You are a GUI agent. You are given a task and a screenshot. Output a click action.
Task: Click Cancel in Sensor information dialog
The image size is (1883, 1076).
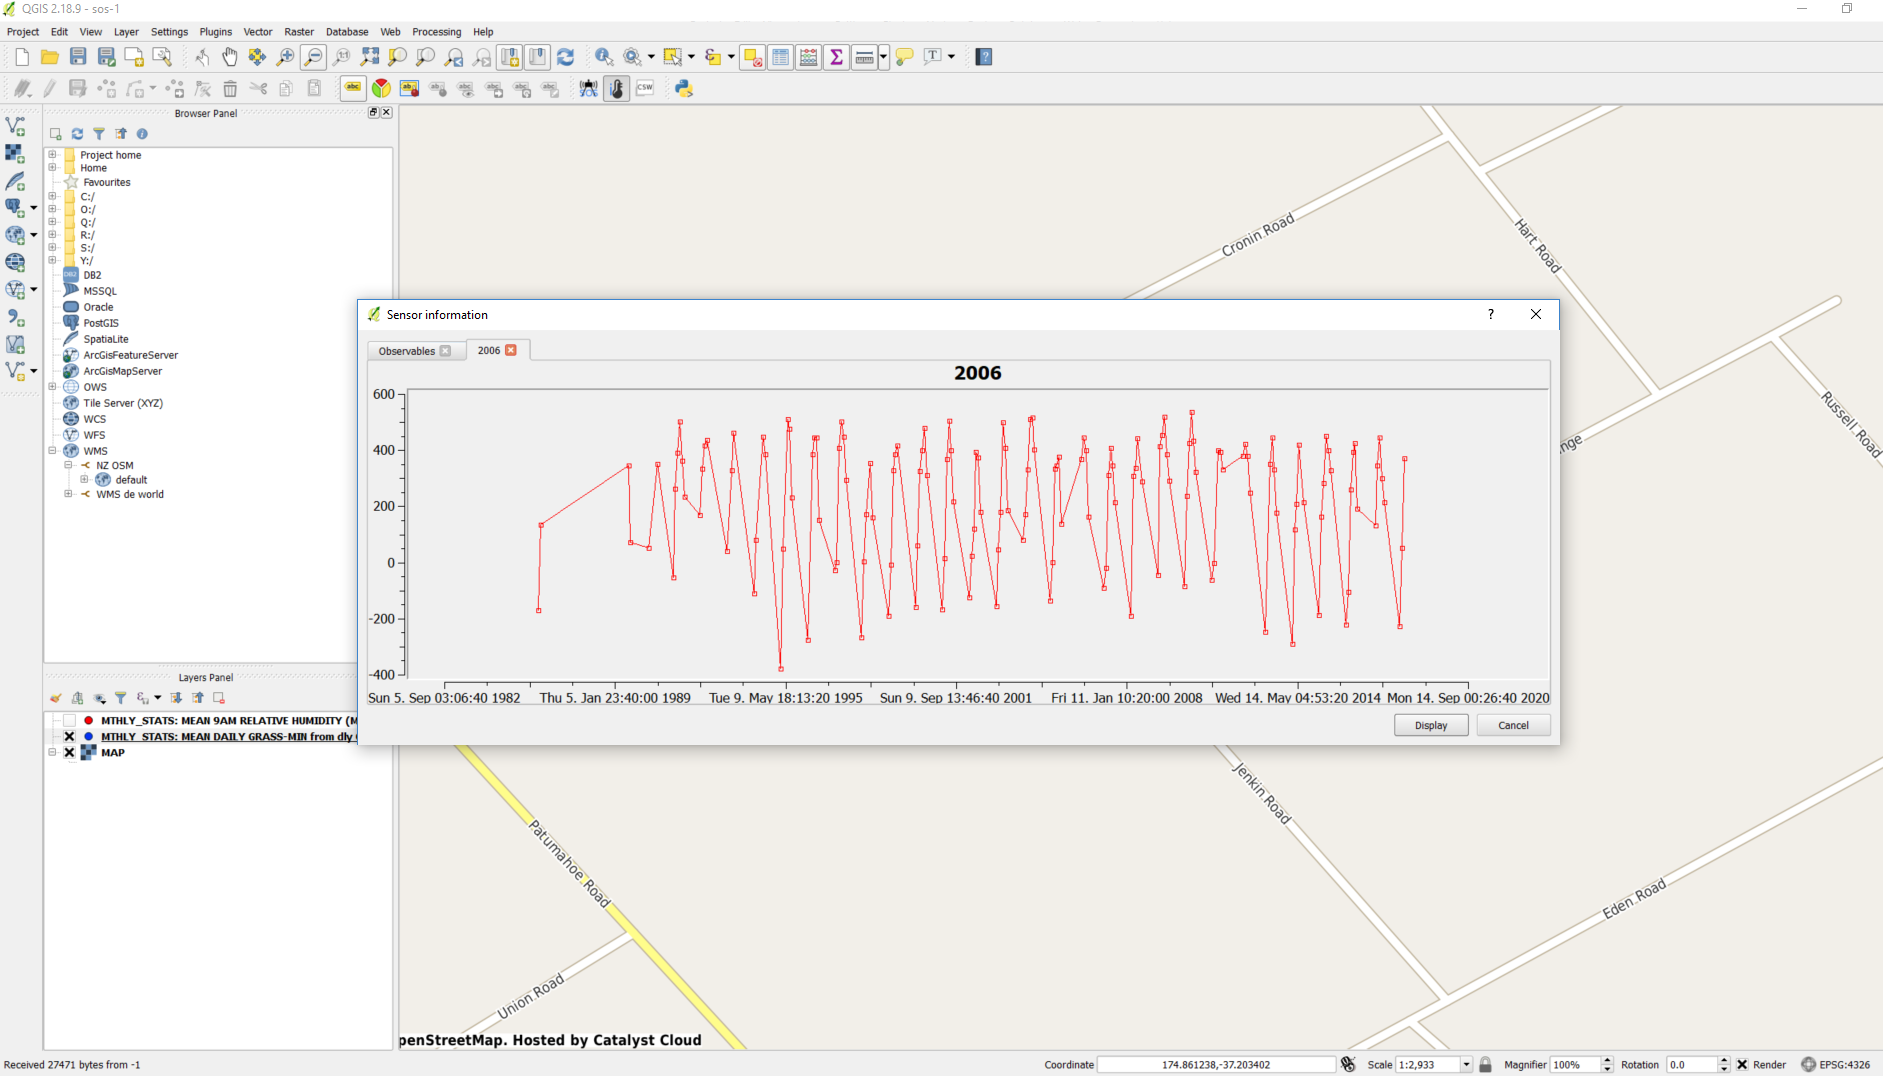[x=1513, y=726]
